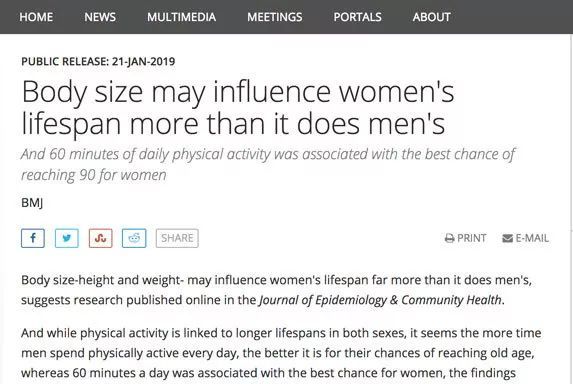Share article on Facebook
Screen dimensions: 573x384
click(x=33, y=238)
